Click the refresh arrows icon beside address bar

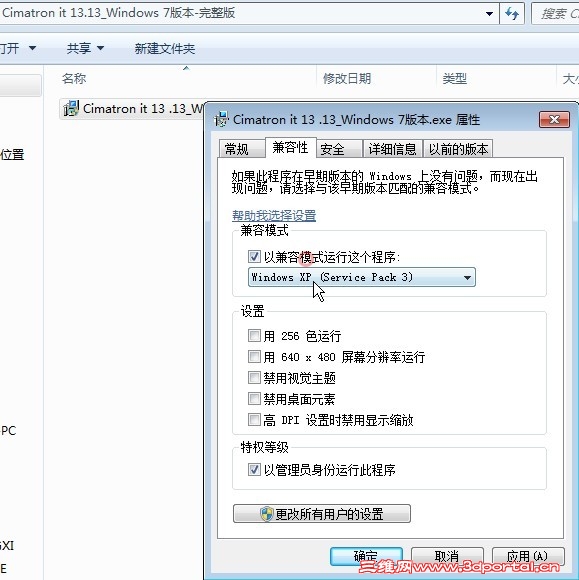click(x=512, y=14)
